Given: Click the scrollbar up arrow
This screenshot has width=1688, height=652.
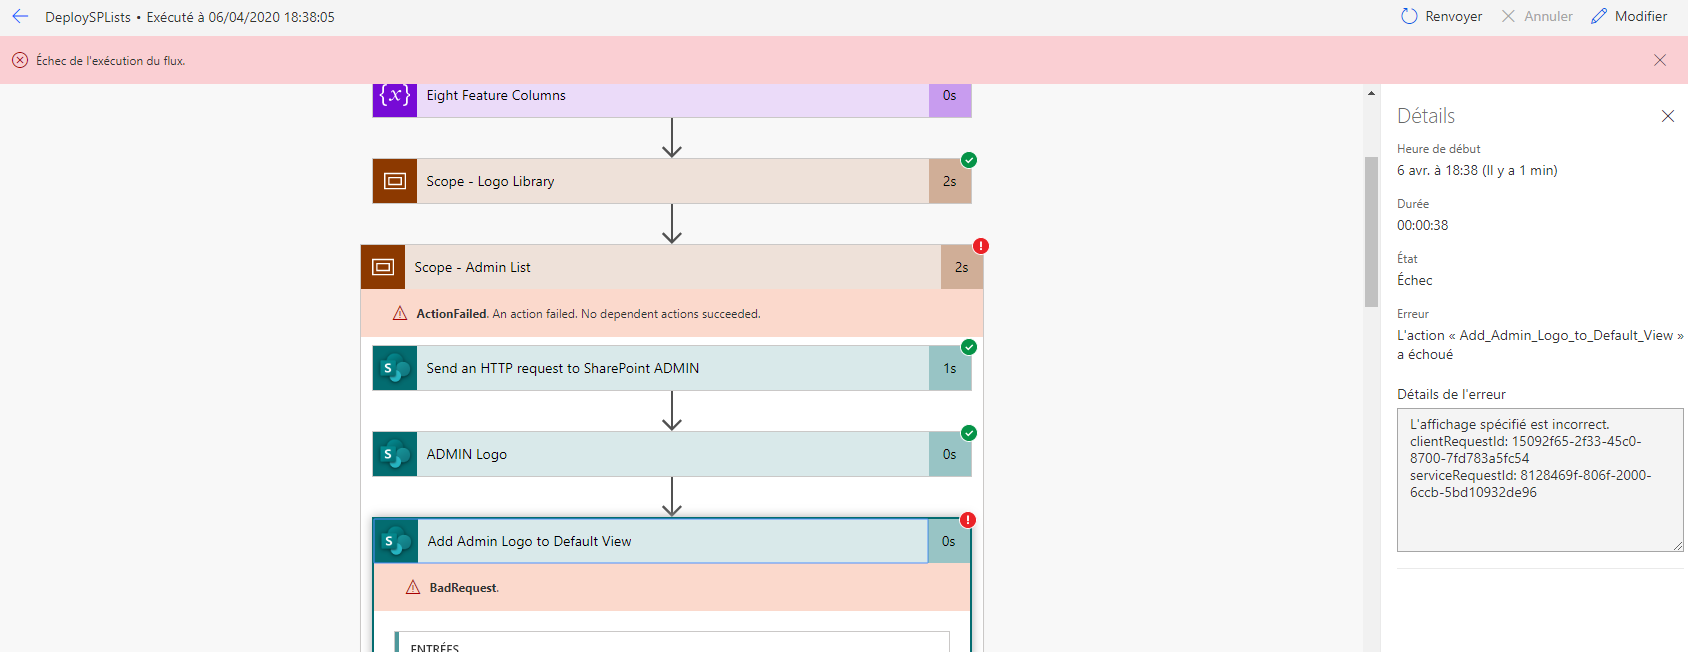Looking at the screenshot, I should (x=1371, y=93).
